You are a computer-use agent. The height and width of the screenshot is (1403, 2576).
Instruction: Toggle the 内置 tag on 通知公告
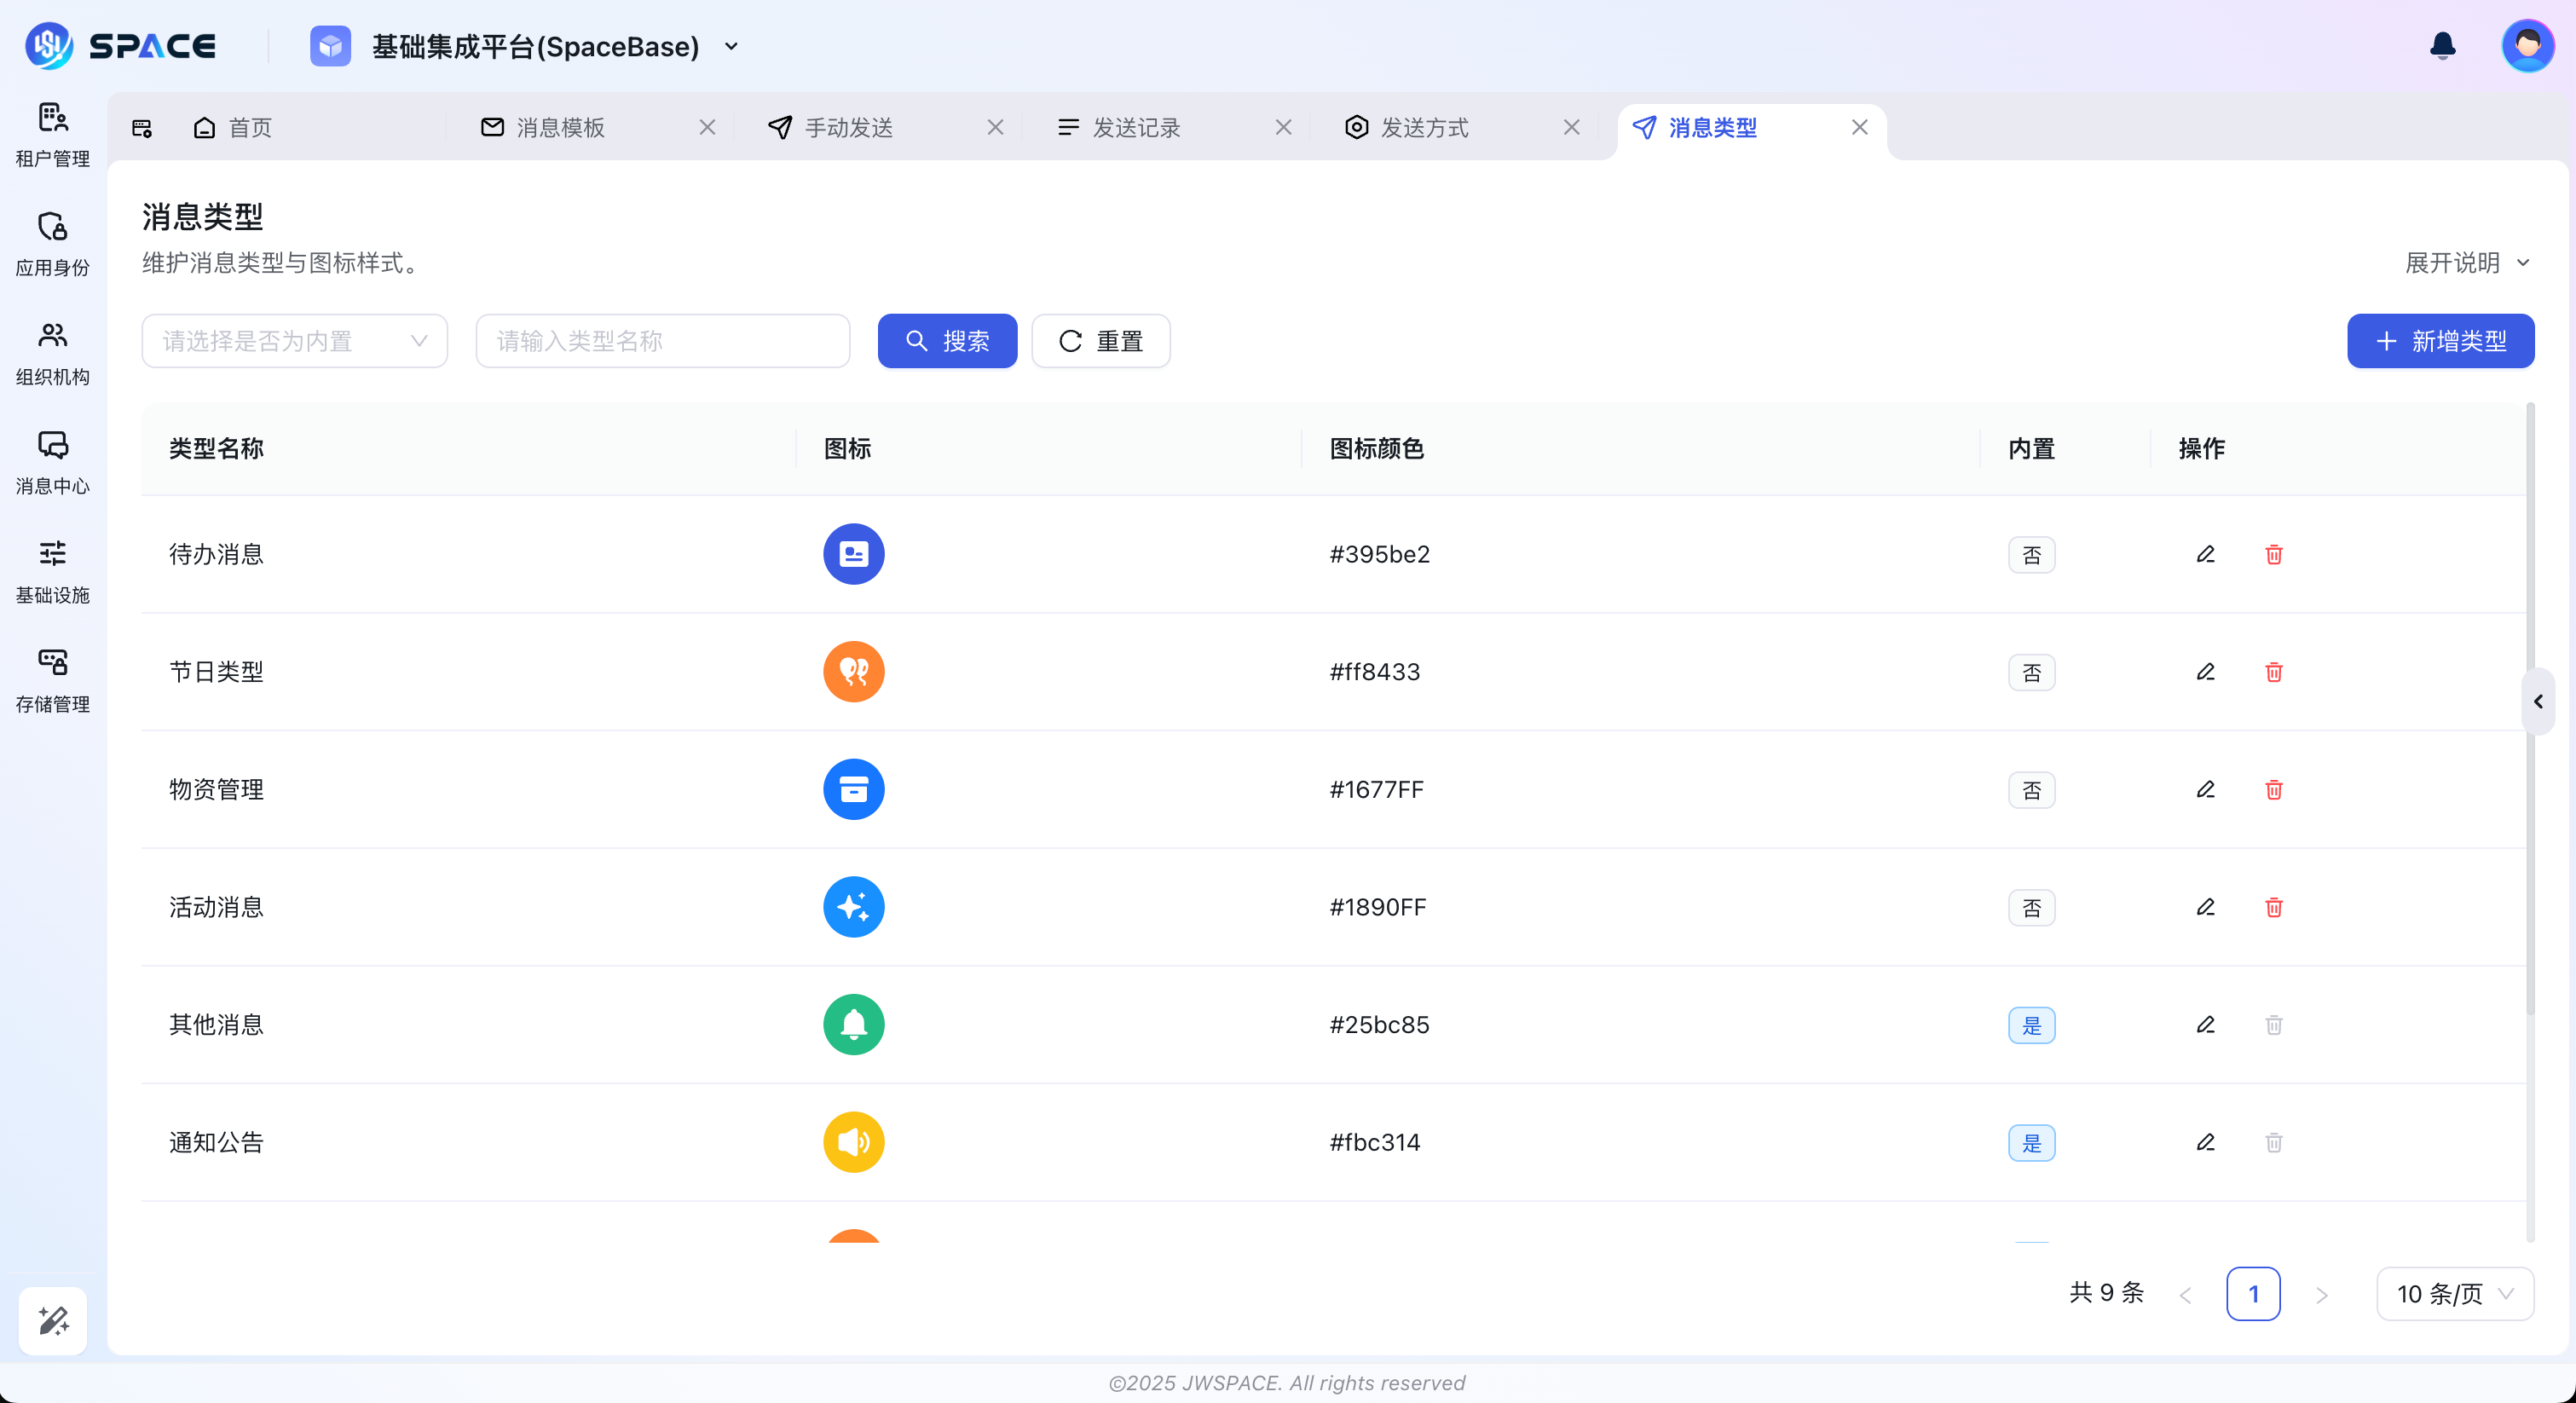tap(2031, 1142)
